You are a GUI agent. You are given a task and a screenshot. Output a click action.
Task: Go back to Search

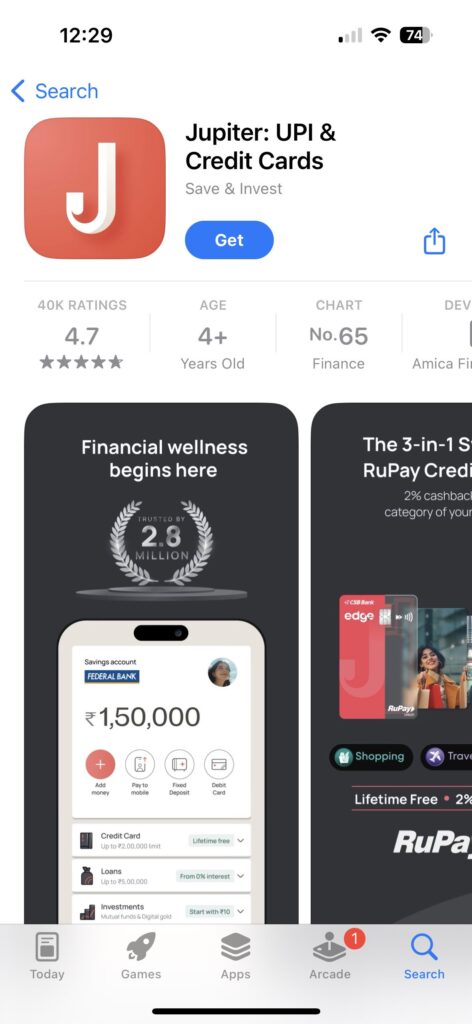point(55,91)
